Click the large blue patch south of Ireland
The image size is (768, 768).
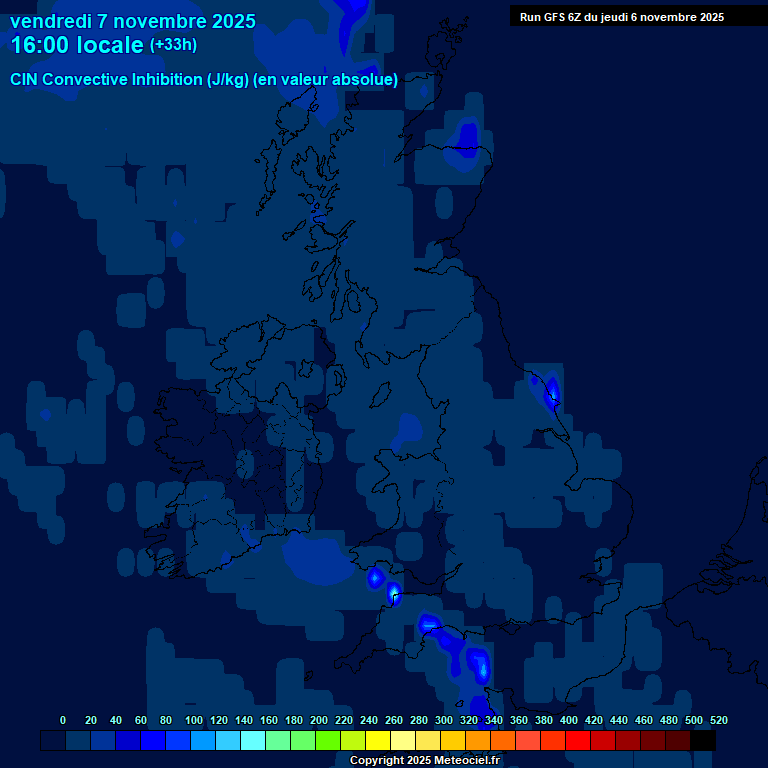click(317, 562)
